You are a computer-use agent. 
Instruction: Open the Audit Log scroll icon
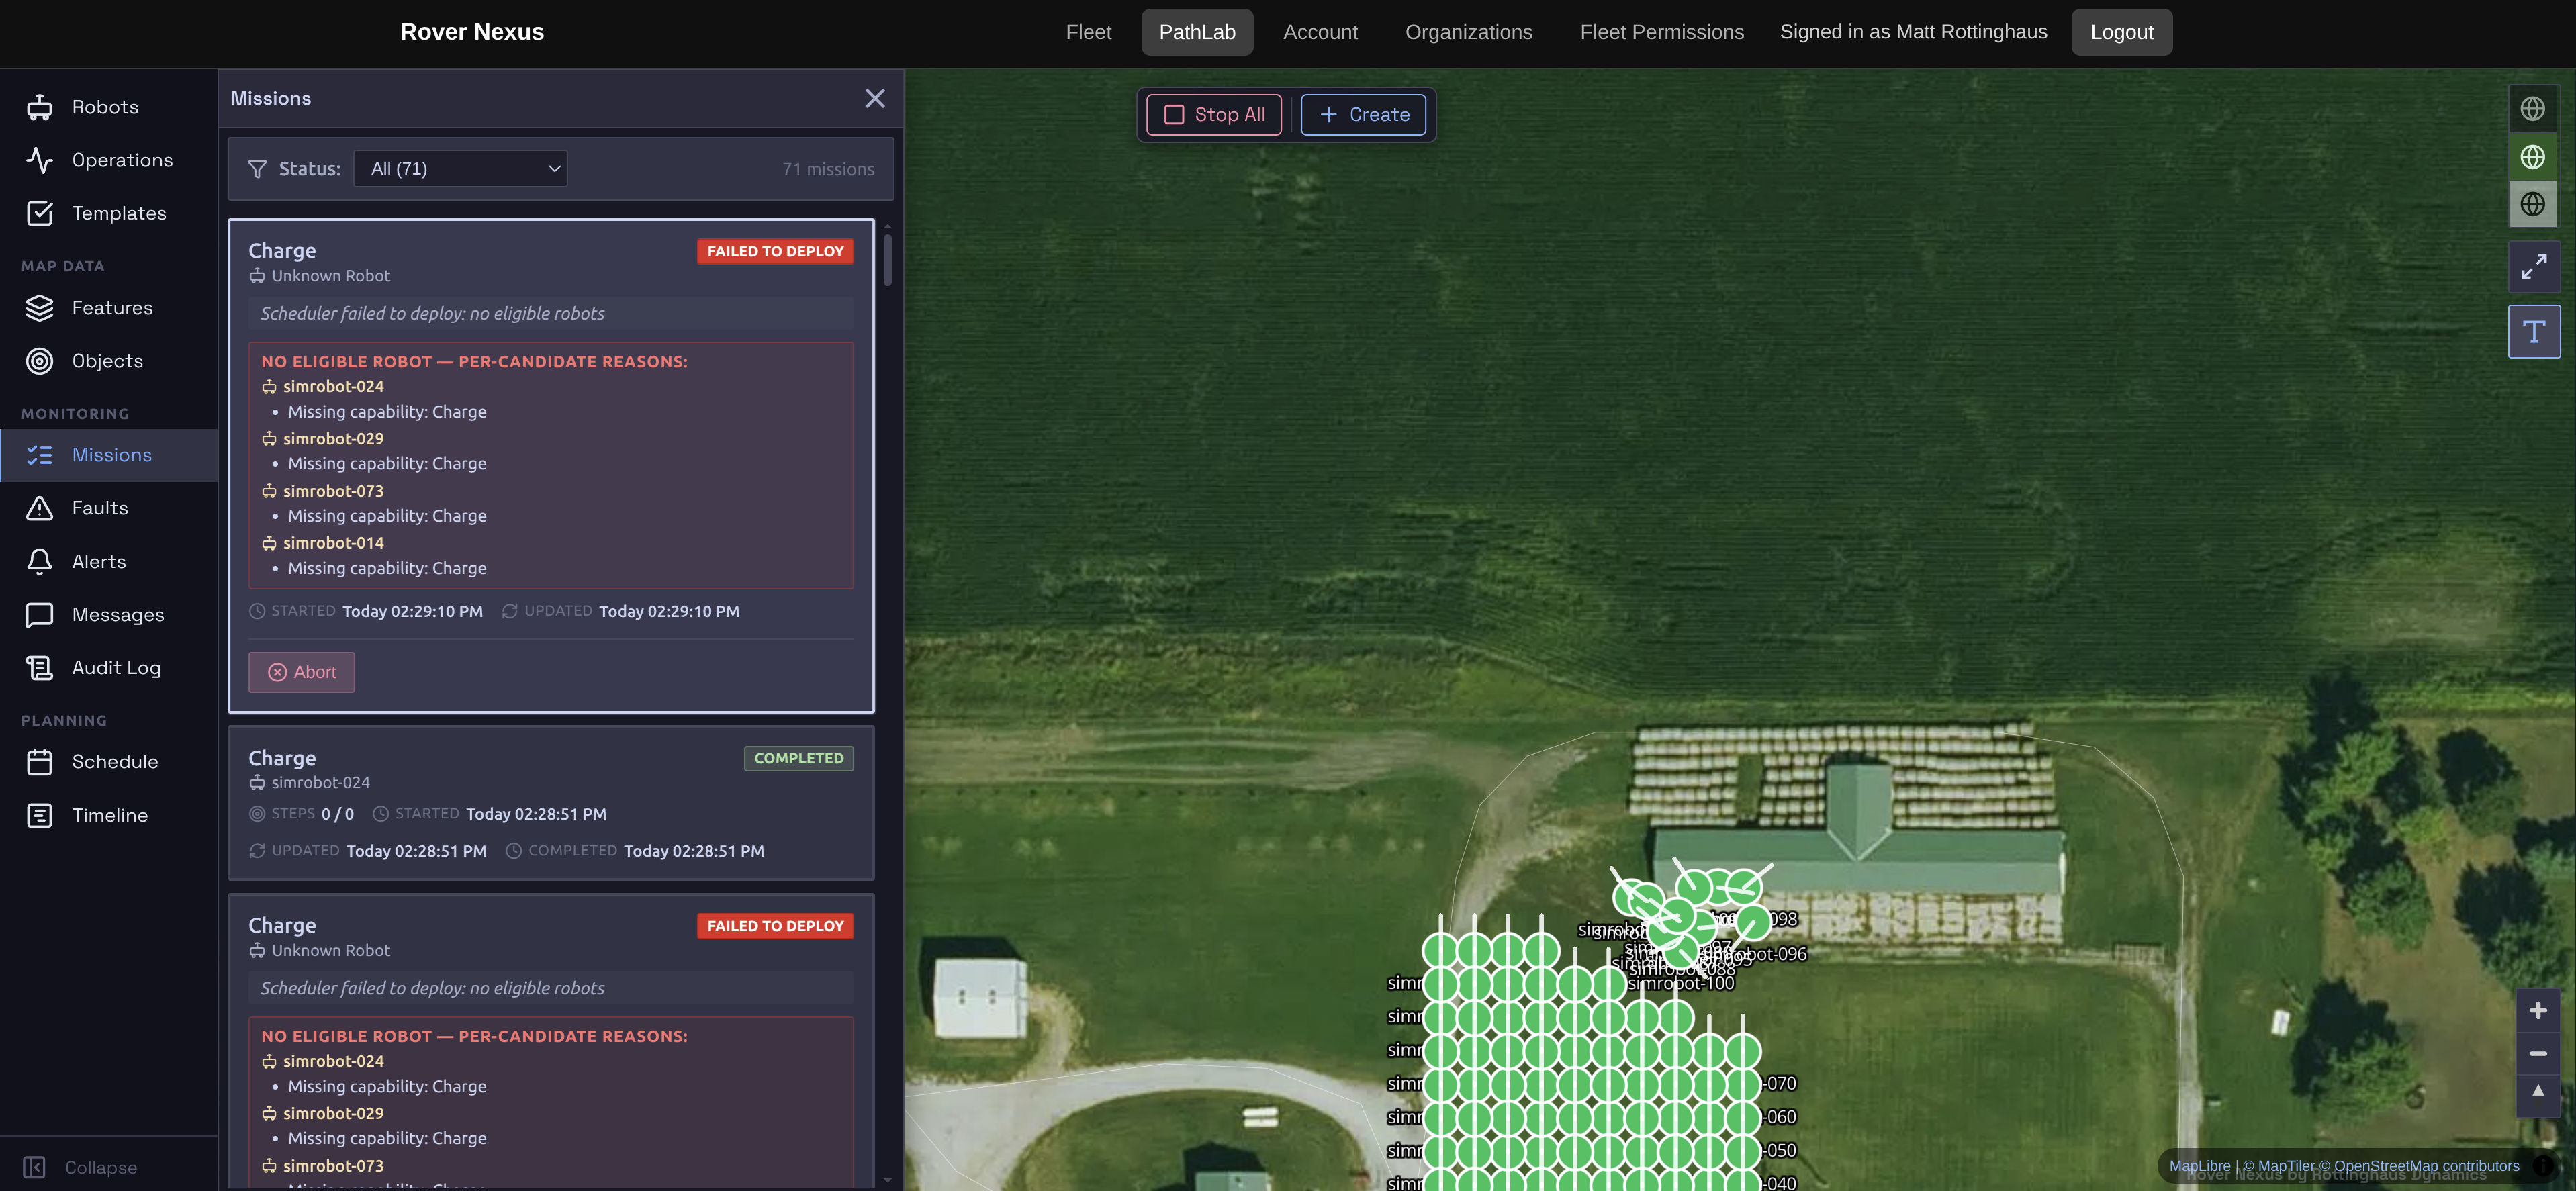pos(39,667)
